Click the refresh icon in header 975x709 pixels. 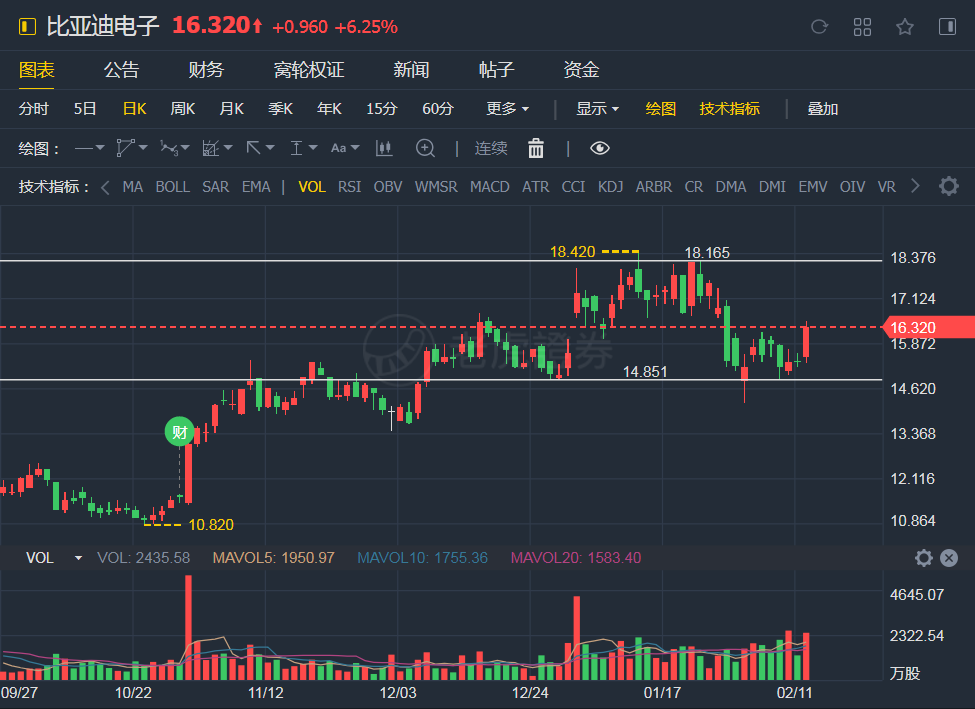820,27
